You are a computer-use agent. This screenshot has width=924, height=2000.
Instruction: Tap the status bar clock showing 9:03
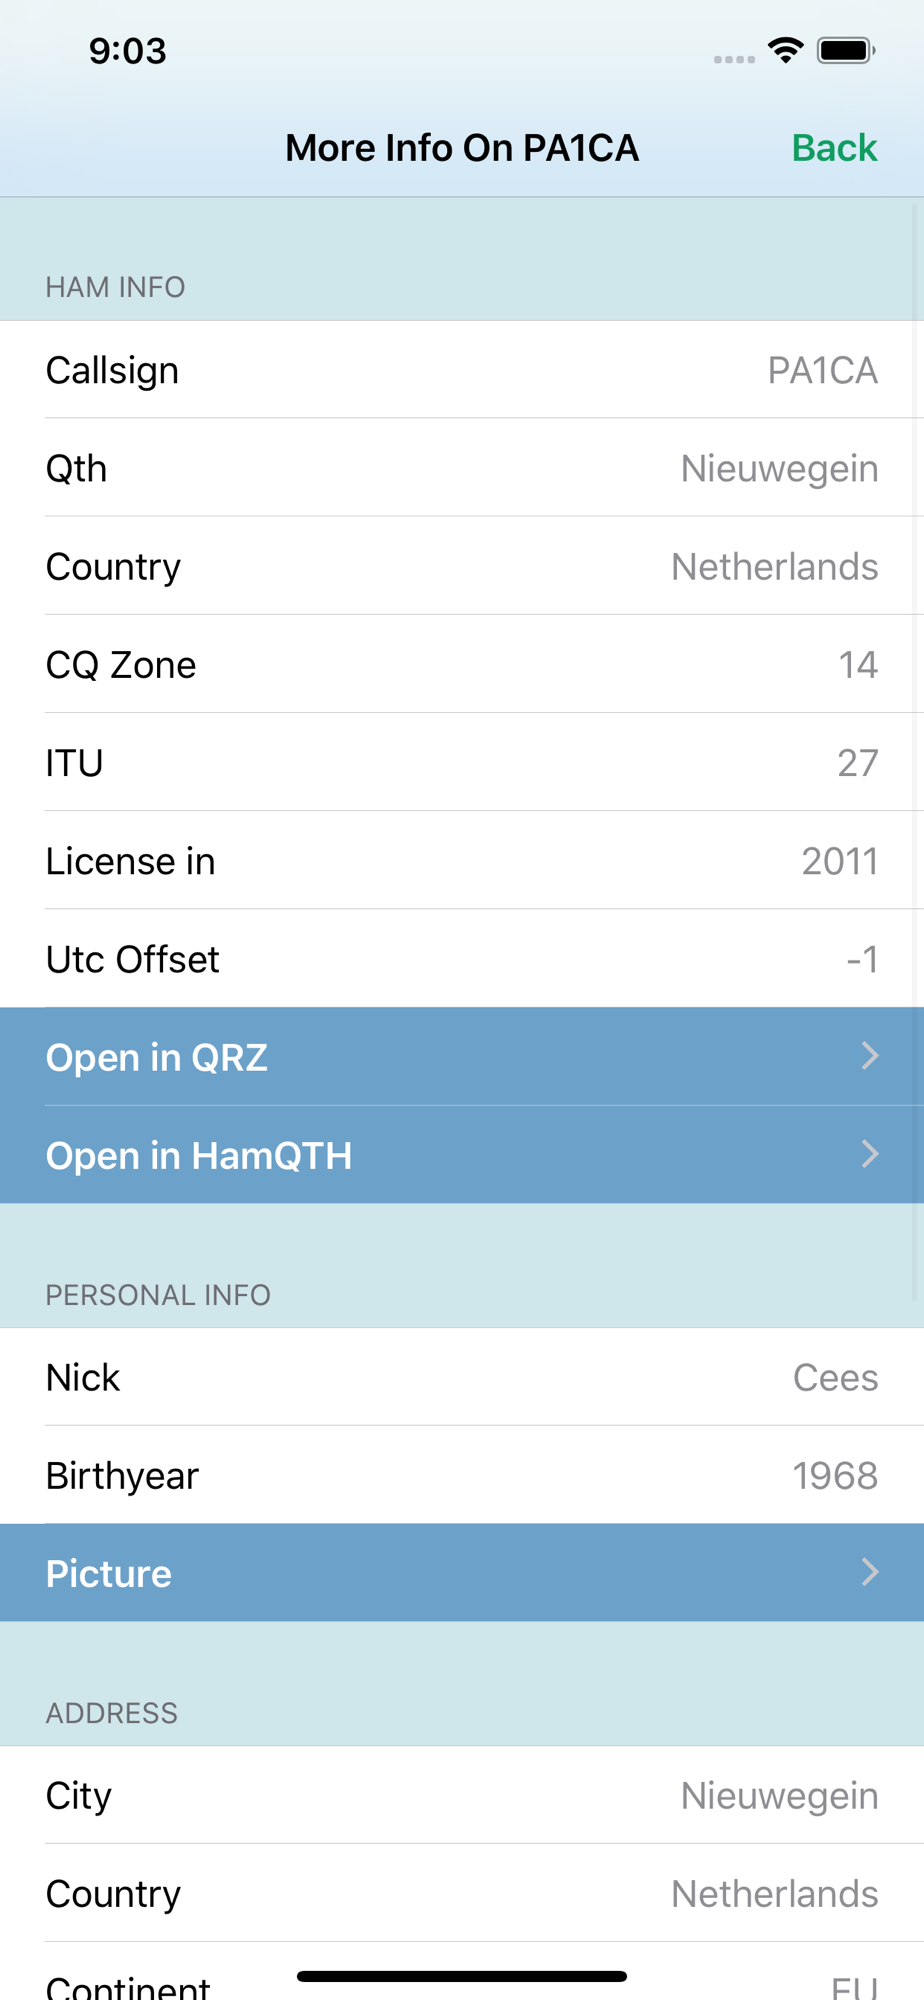[x=128, y=51]
